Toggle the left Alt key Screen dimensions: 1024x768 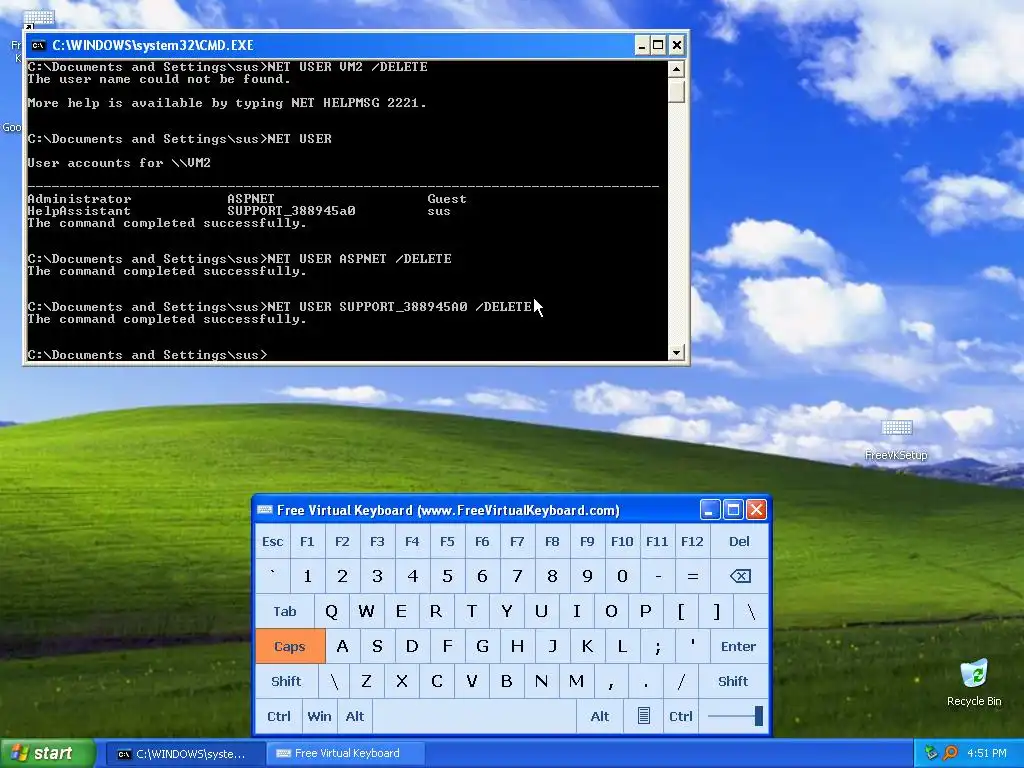point(355,716)
